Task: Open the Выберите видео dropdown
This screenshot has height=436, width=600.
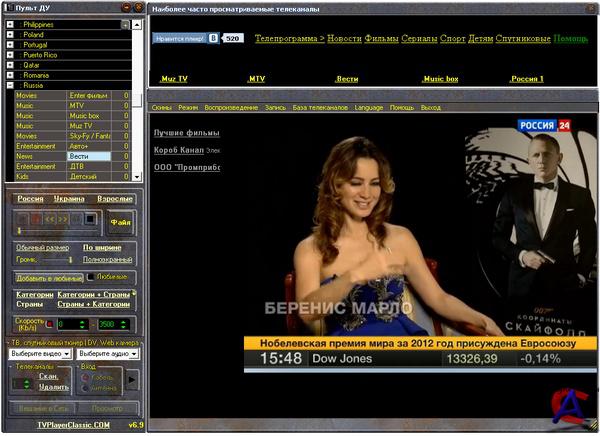Action: tap(40, 354)
